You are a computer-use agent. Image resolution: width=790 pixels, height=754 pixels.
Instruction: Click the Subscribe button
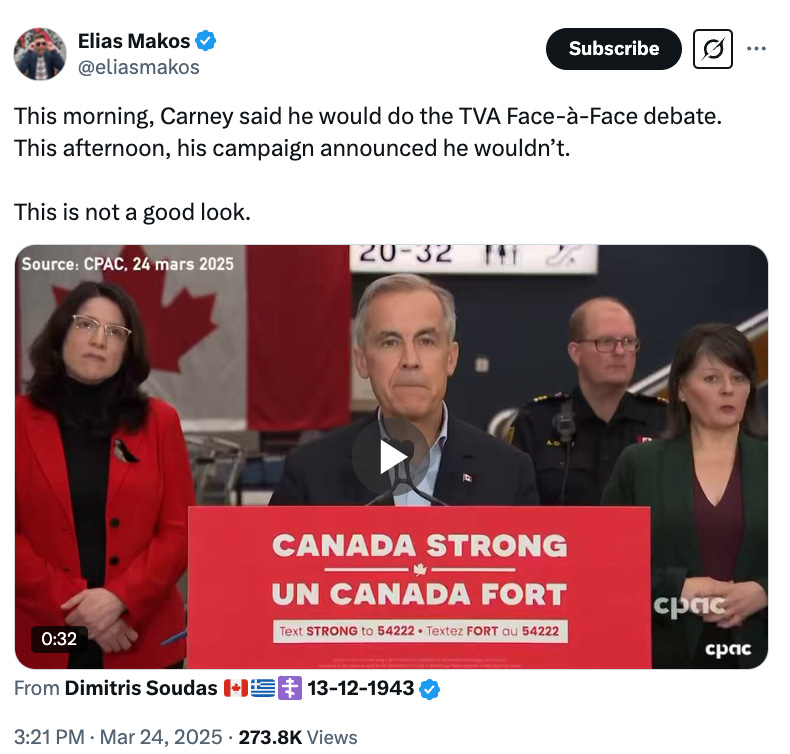click(613, 49)
